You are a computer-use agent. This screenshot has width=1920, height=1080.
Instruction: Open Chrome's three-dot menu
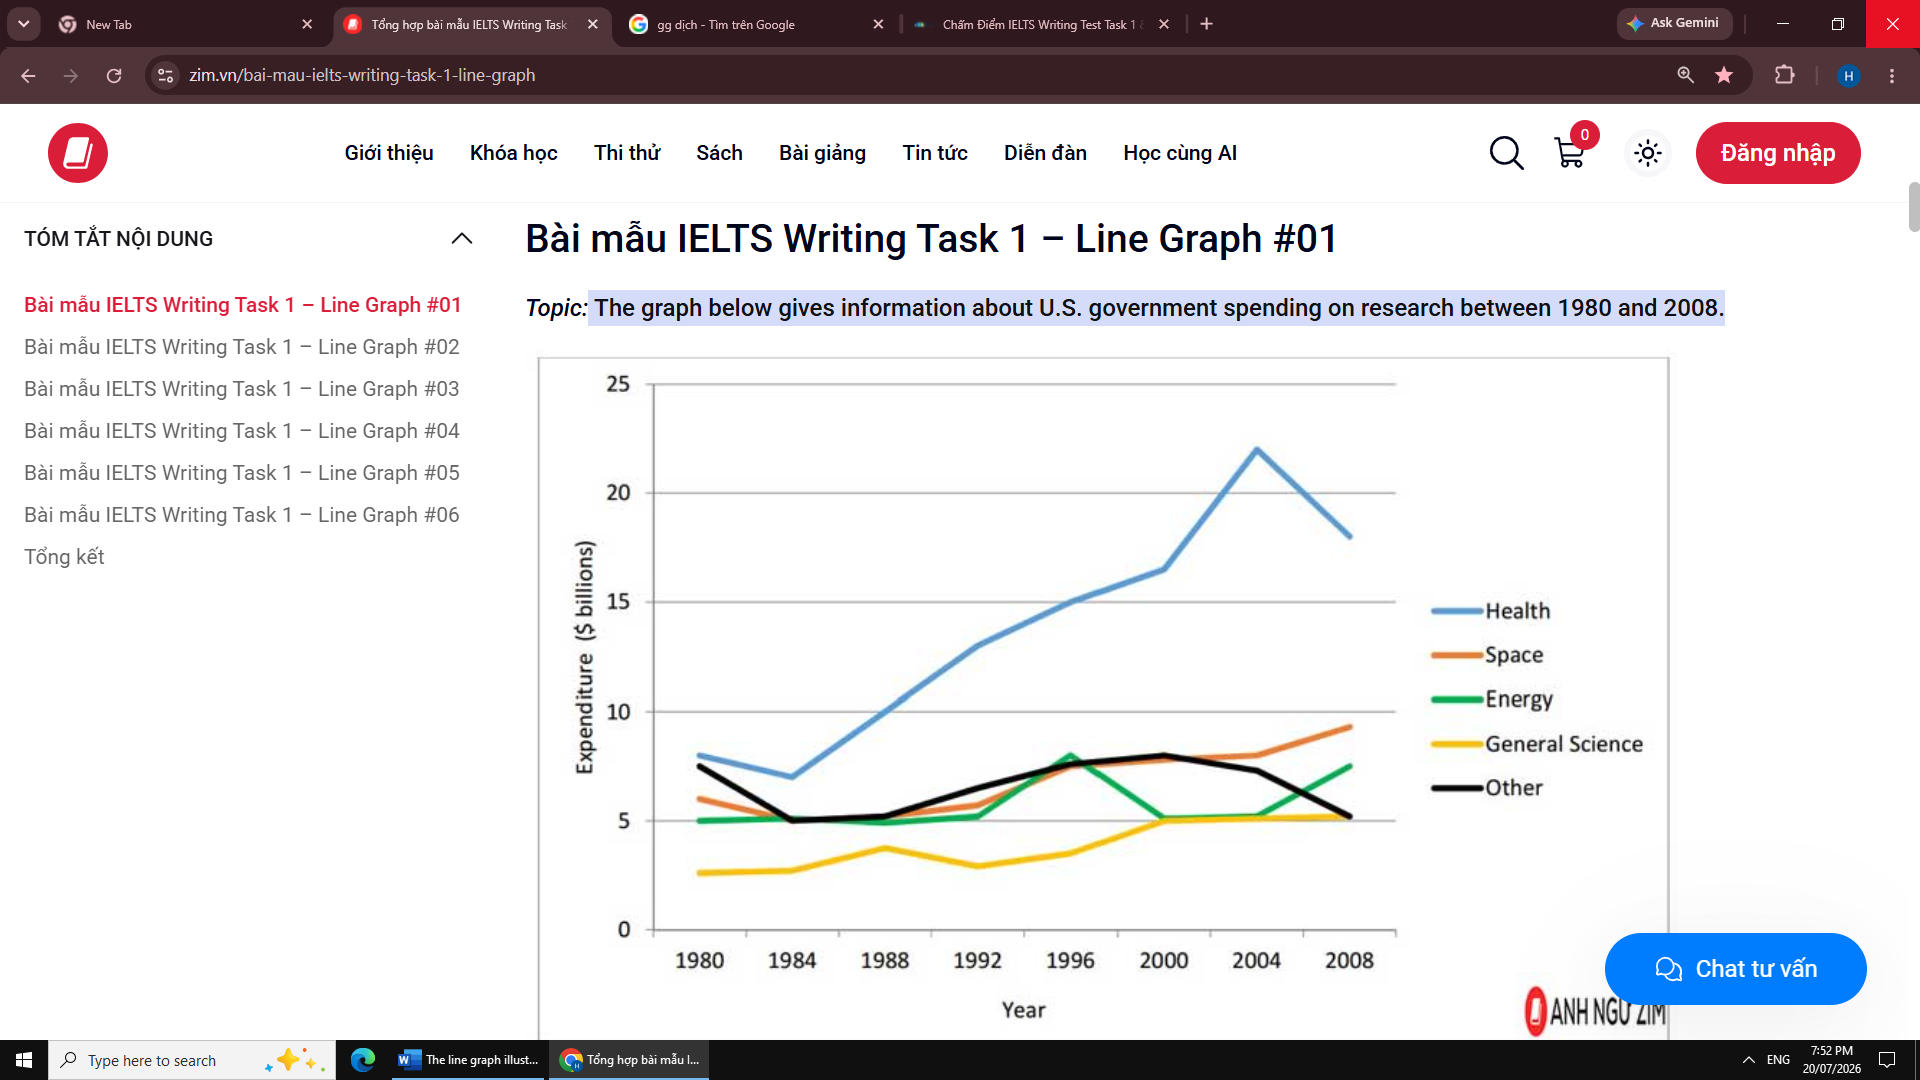(x=1892, y=75)
